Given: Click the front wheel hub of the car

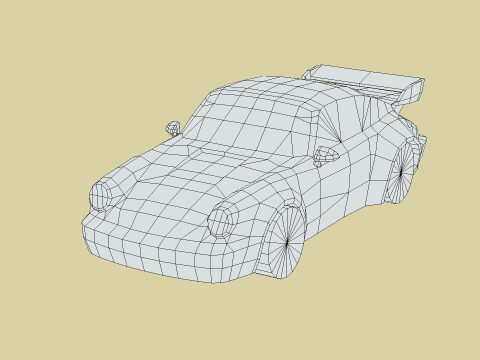Looking at the screenshot, I should (287, 242).
